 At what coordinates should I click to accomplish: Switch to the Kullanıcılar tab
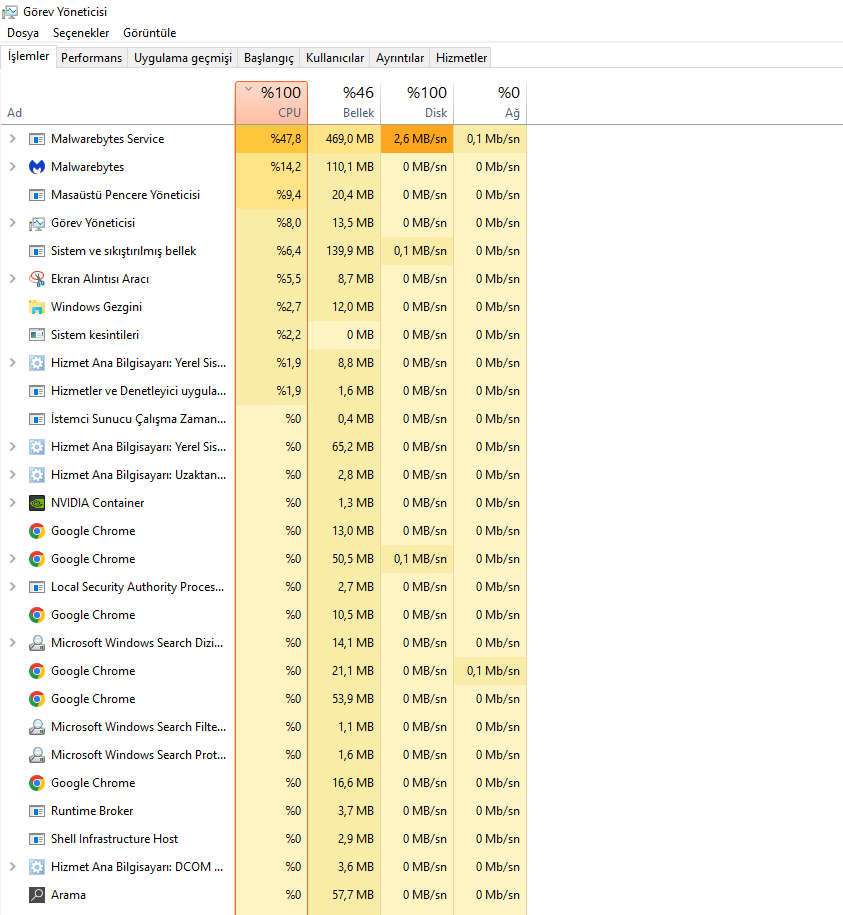(335, 58)
